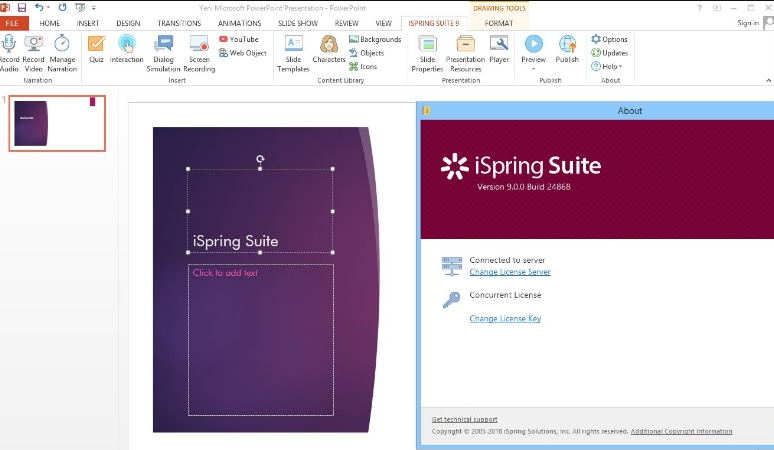
Task: Click the Start From Beginning icon in title bar
Action: (80, 7)
